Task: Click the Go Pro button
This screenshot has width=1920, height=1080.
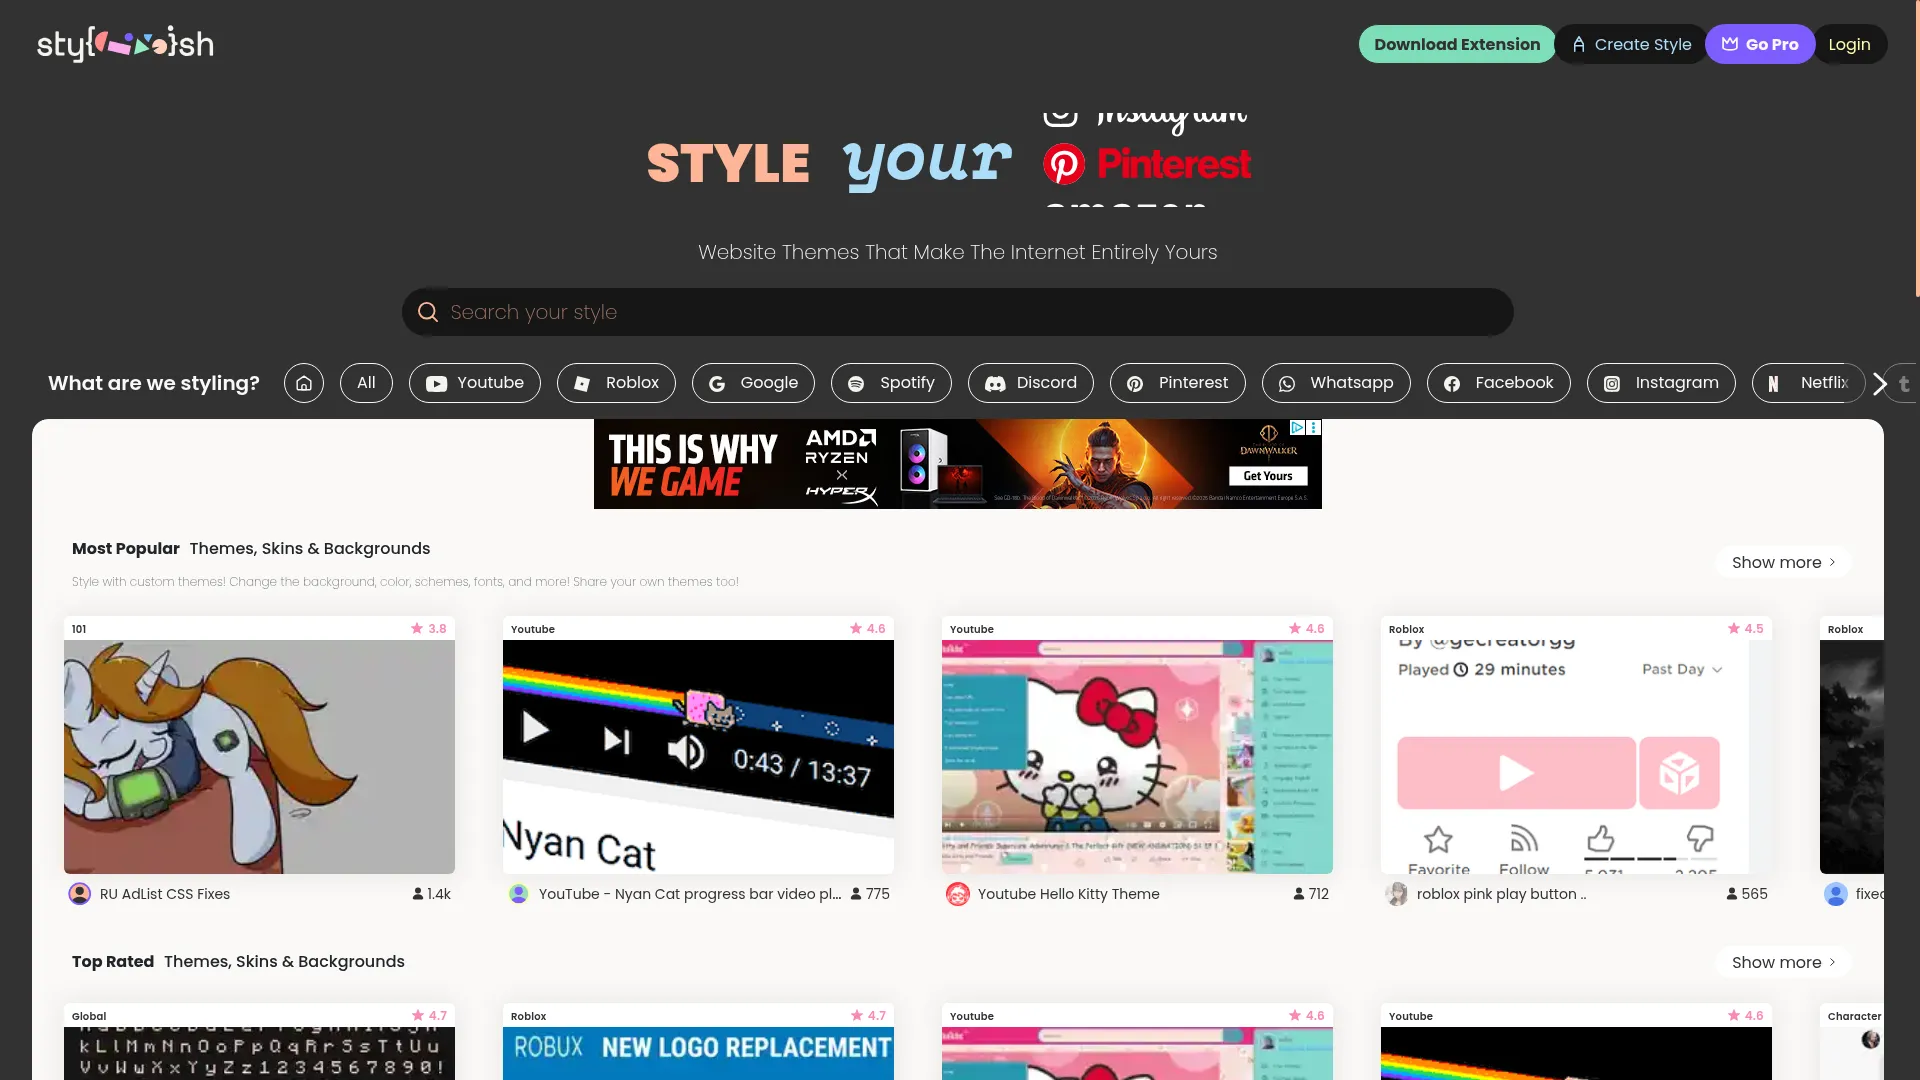Action: (1760, 44)
